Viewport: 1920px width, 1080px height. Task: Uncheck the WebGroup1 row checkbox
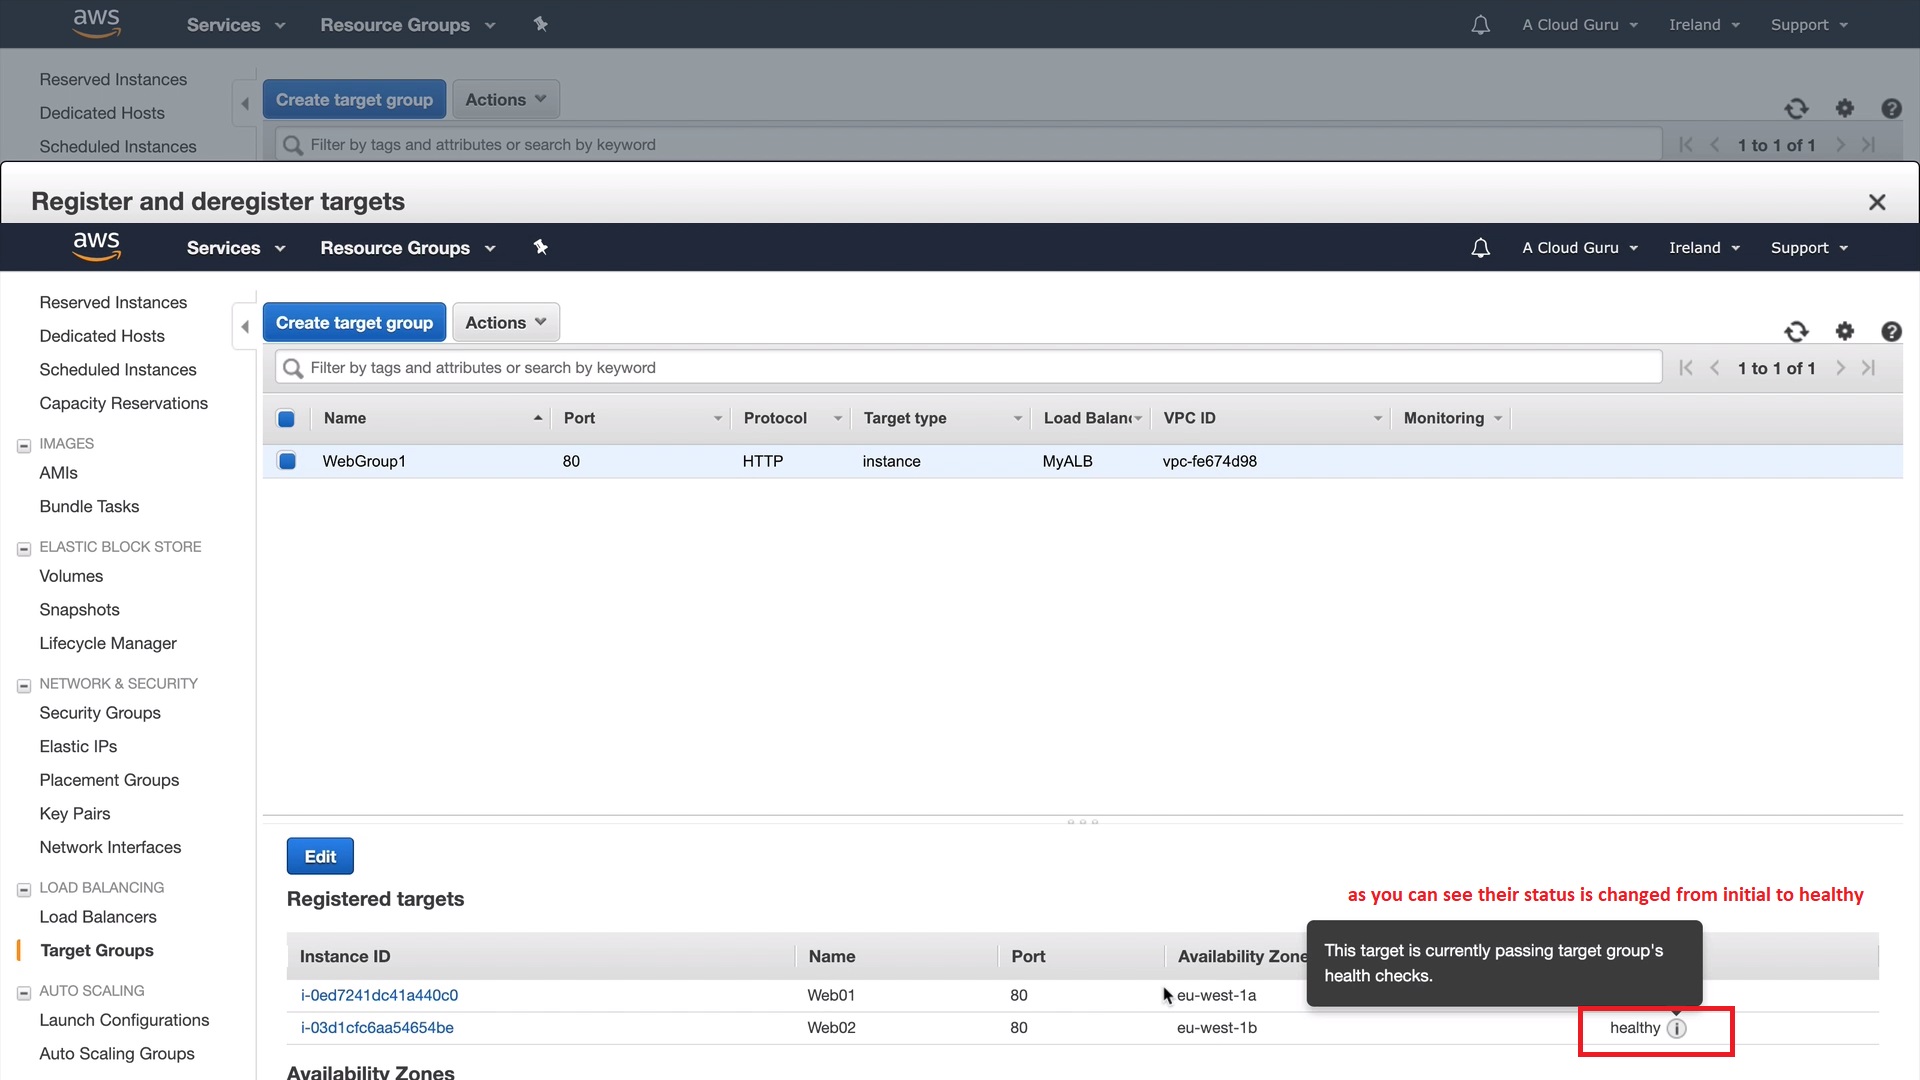(x=287, y=461)
